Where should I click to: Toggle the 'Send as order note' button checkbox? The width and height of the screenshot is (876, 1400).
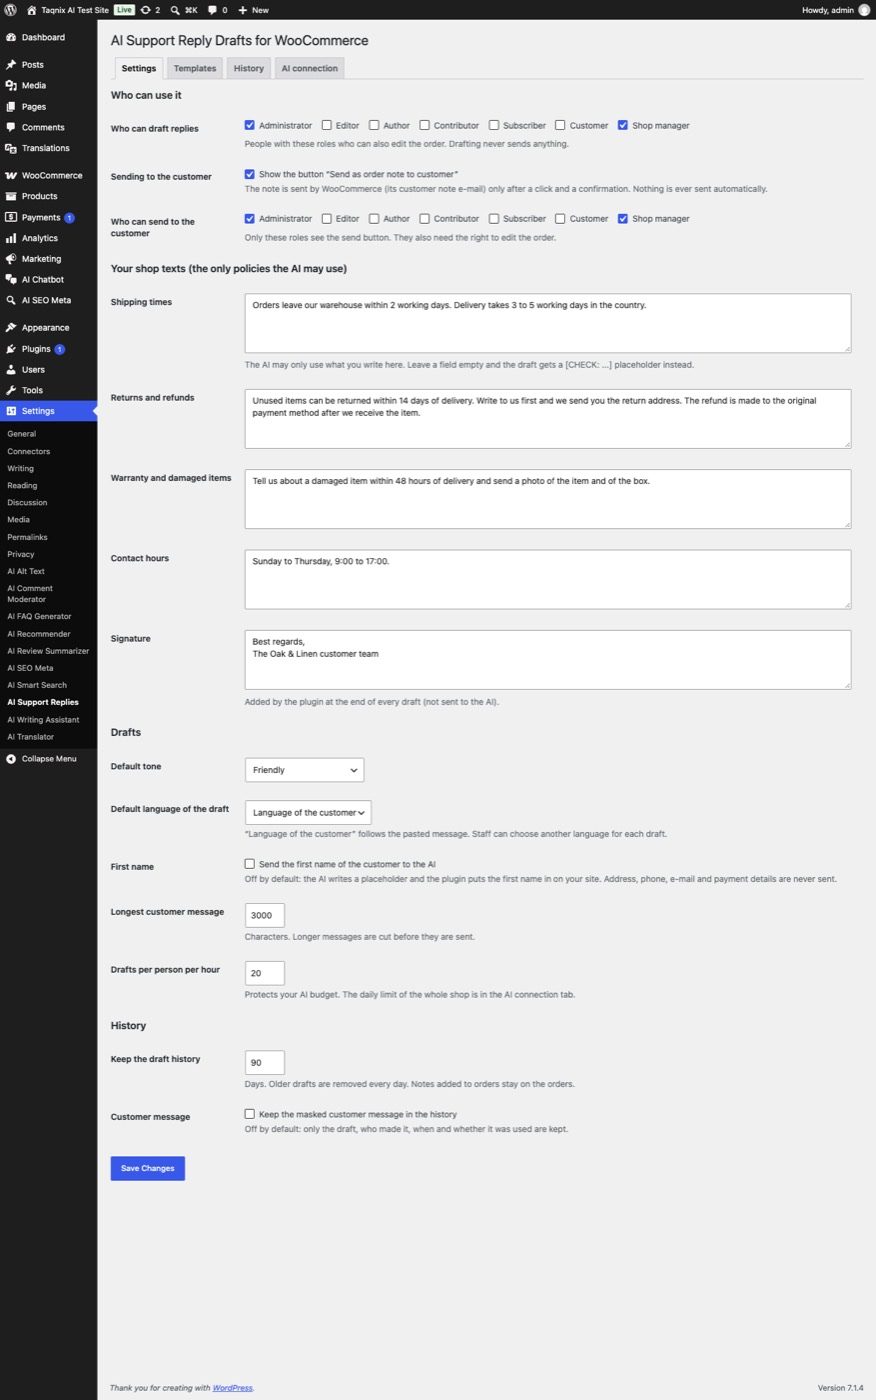coord(250,174)
